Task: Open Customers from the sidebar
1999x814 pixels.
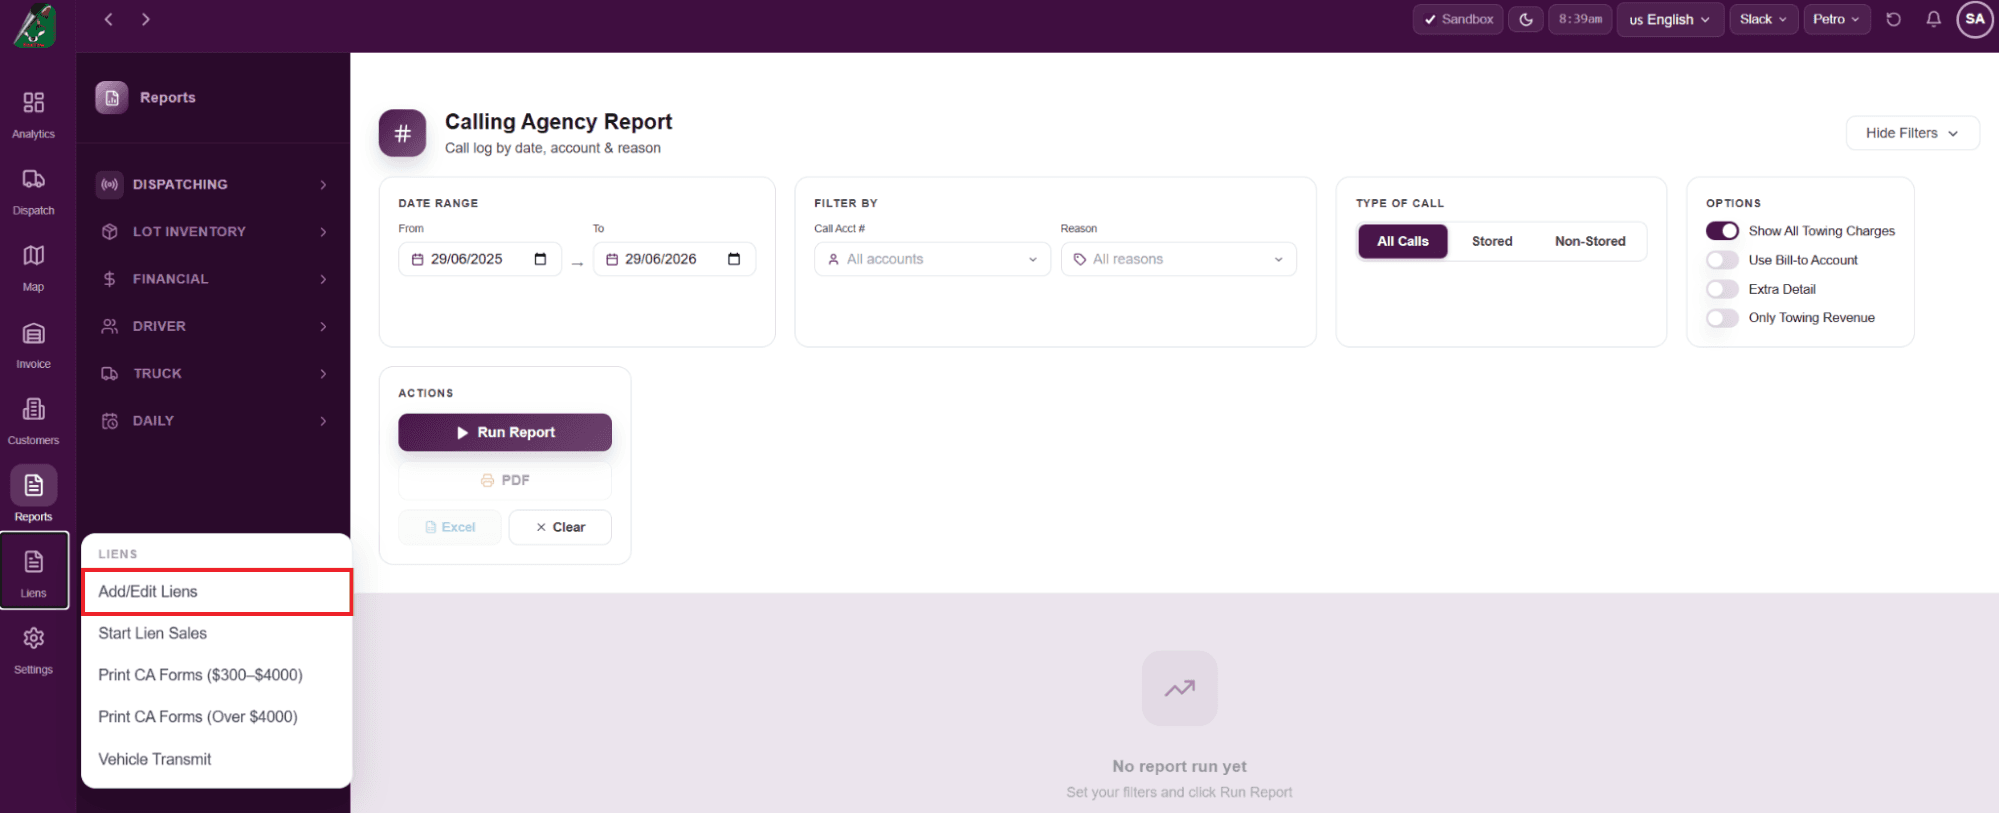Action: pos(34,420)
